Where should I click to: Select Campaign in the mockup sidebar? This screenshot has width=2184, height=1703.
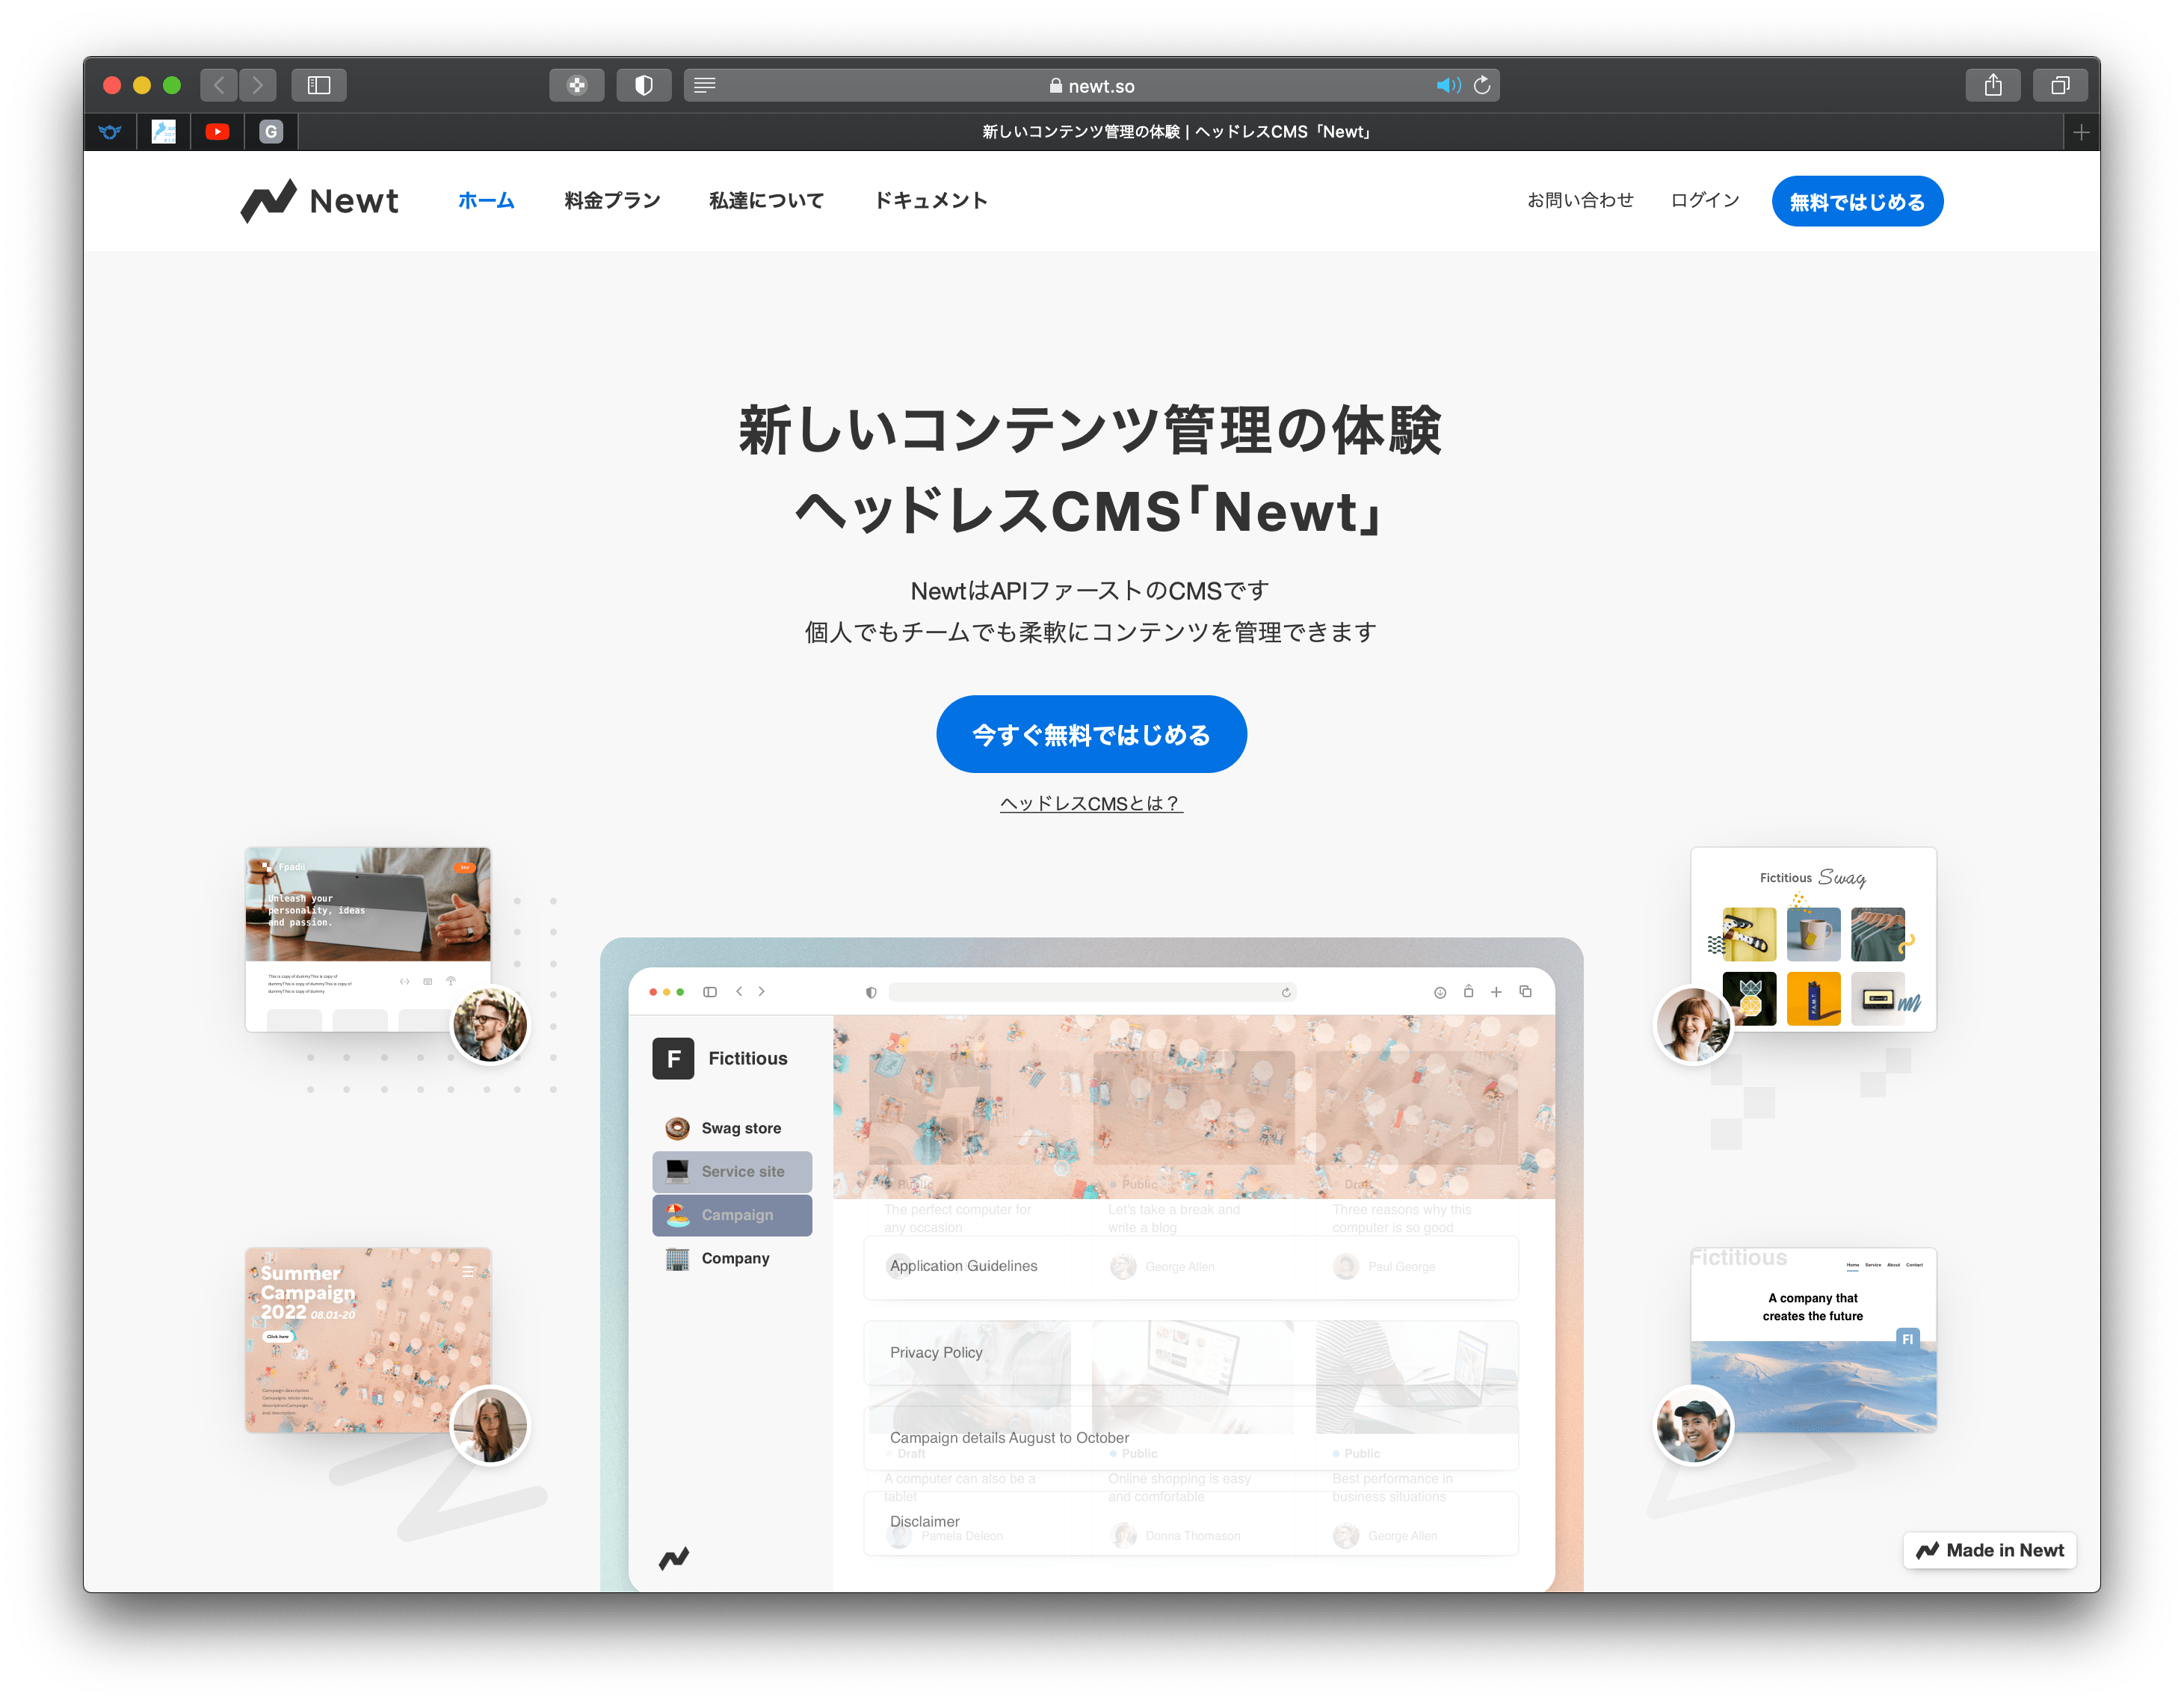[x=732, y=1216]
